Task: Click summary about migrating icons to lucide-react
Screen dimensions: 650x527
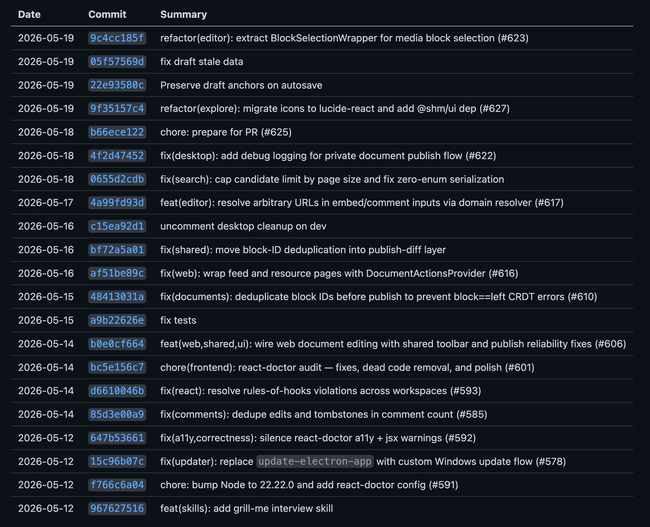Action: pos(335,109)
